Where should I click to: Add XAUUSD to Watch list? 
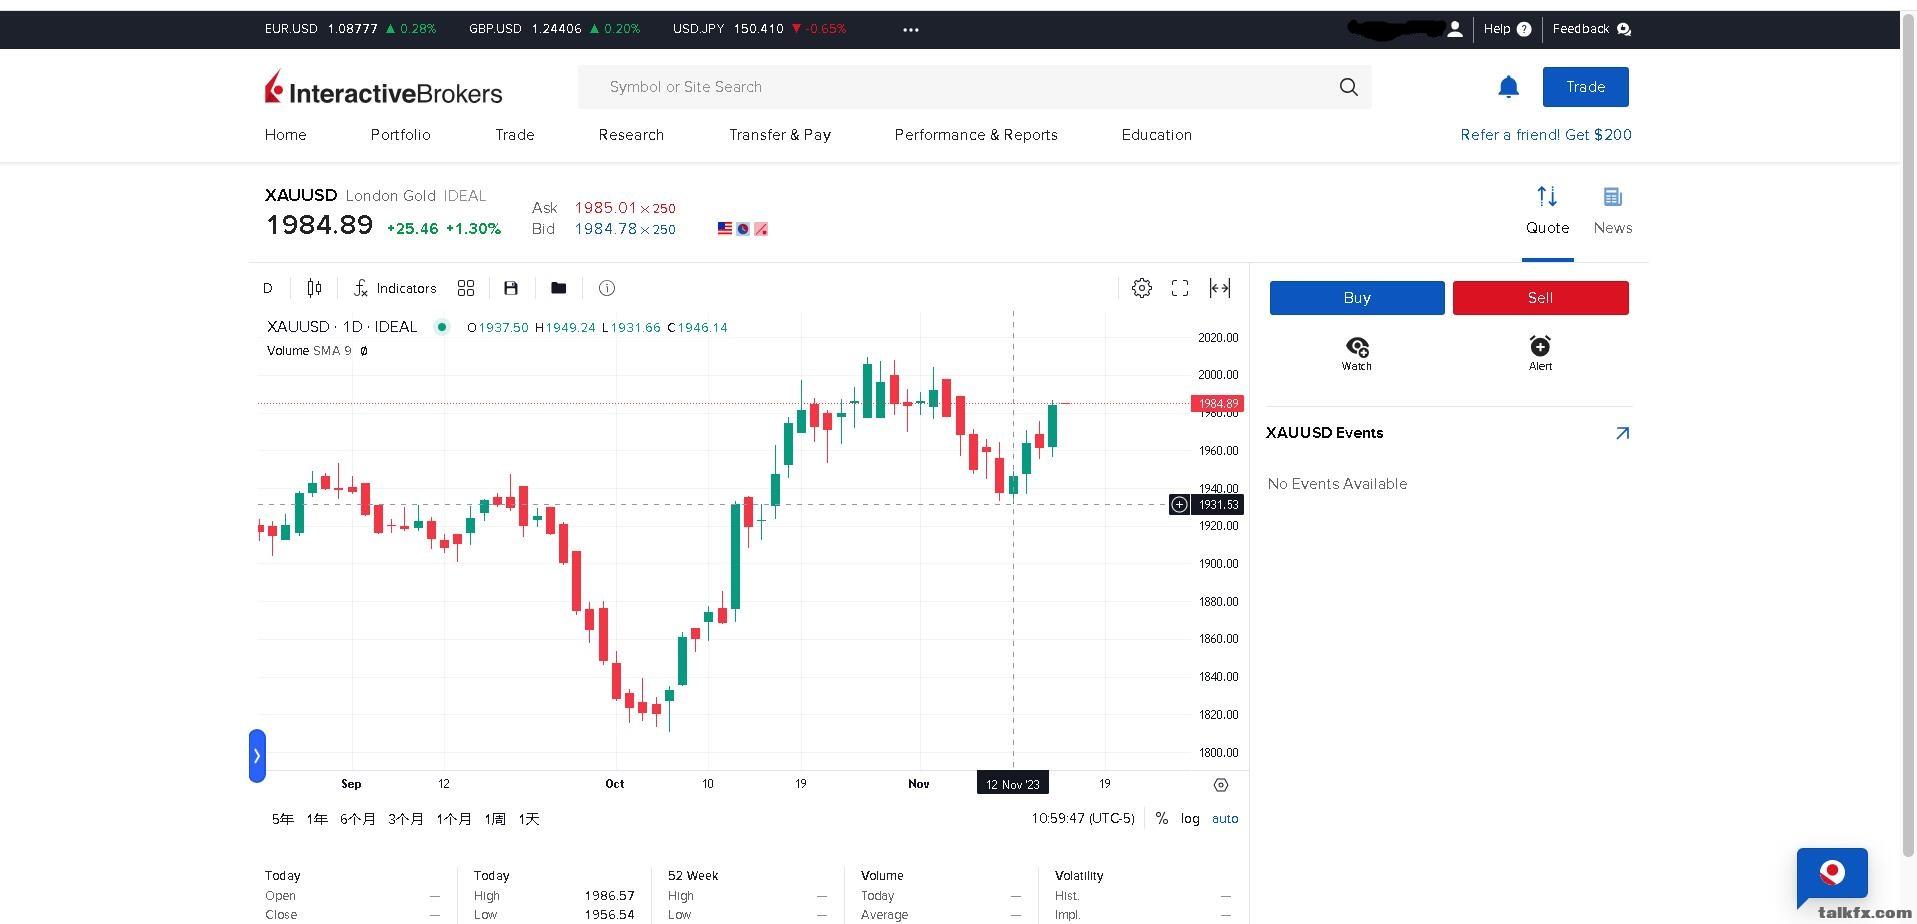(1357, 353)
